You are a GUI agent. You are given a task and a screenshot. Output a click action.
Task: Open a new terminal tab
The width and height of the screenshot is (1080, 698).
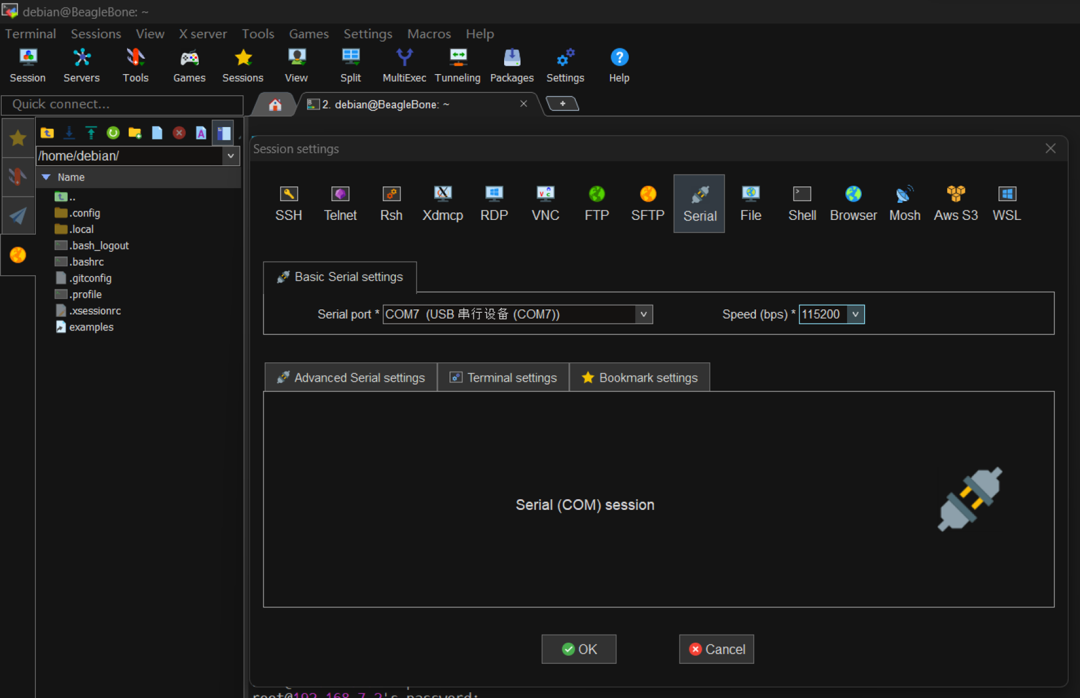(562, 104)
